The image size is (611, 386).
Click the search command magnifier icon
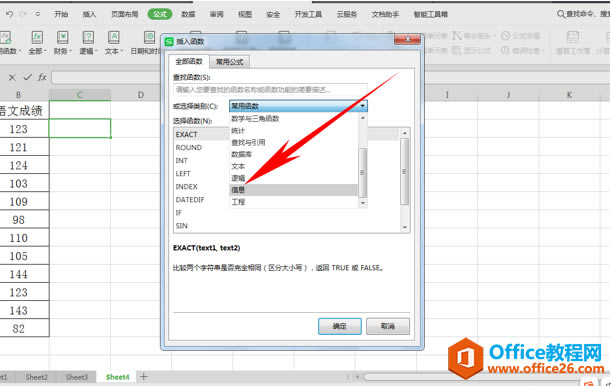561,14
